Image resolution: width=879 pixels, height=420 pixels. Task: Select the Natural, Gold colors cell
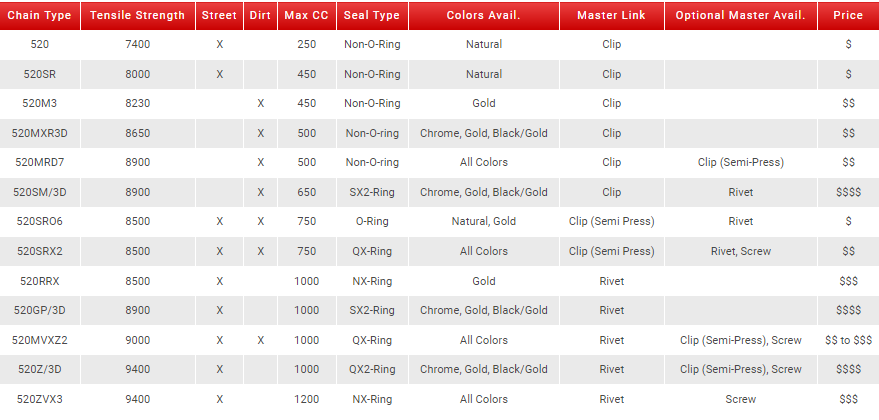484,222
